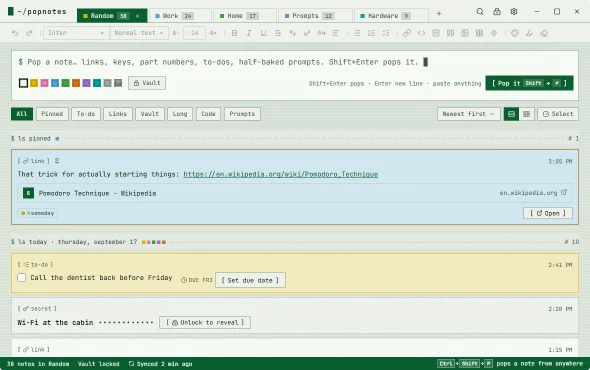This screenshot has height=370, width=590.
Task: Switch to the Work tab
Action: pyautogui.click(x=180, y=16)
